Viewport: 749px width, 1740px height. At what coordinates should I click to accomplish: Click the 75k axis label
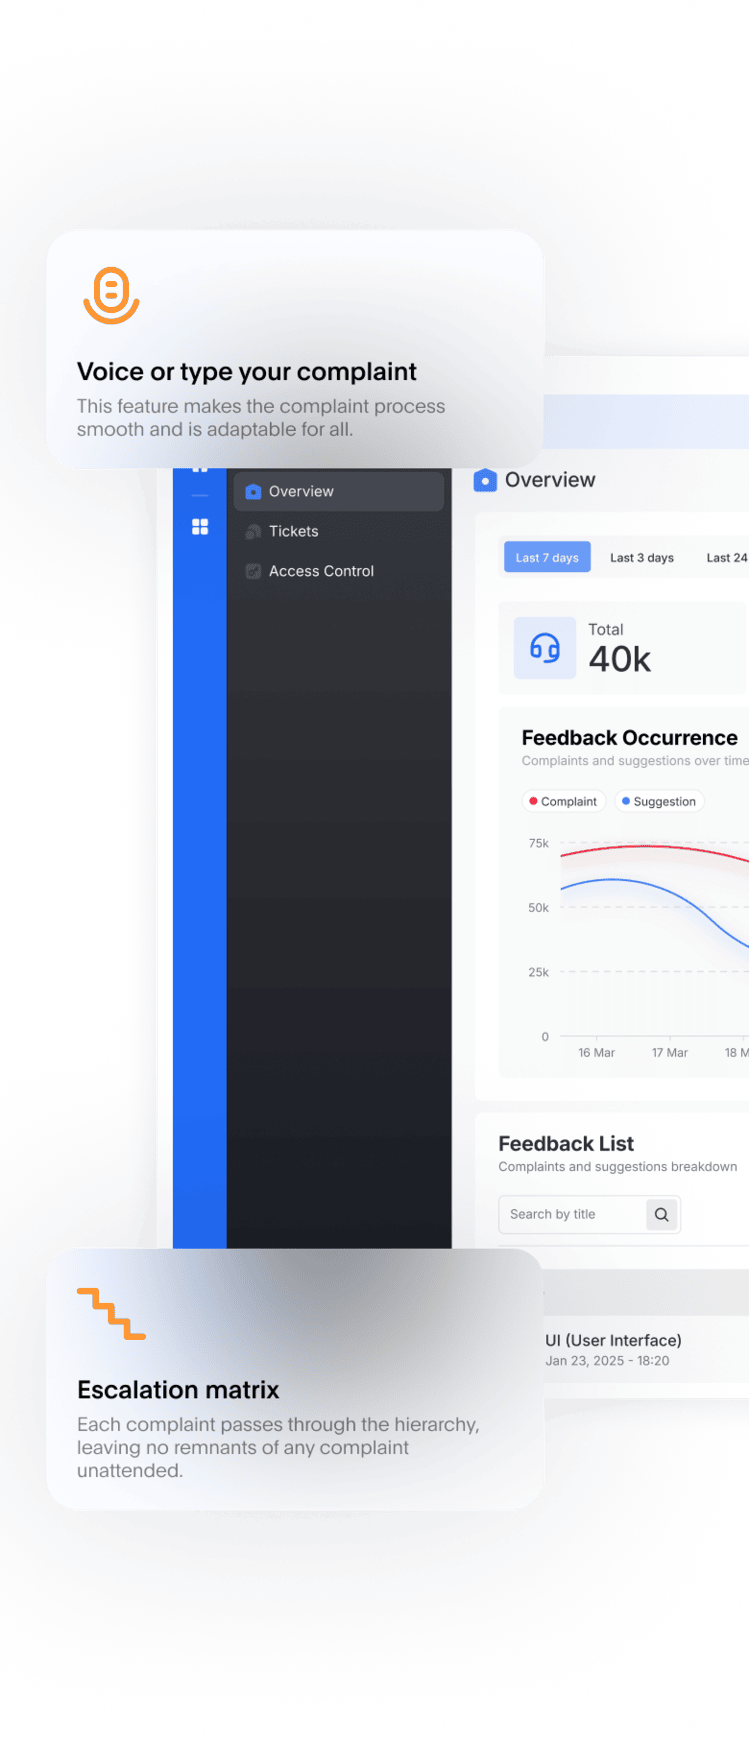(x=539, y=844)
